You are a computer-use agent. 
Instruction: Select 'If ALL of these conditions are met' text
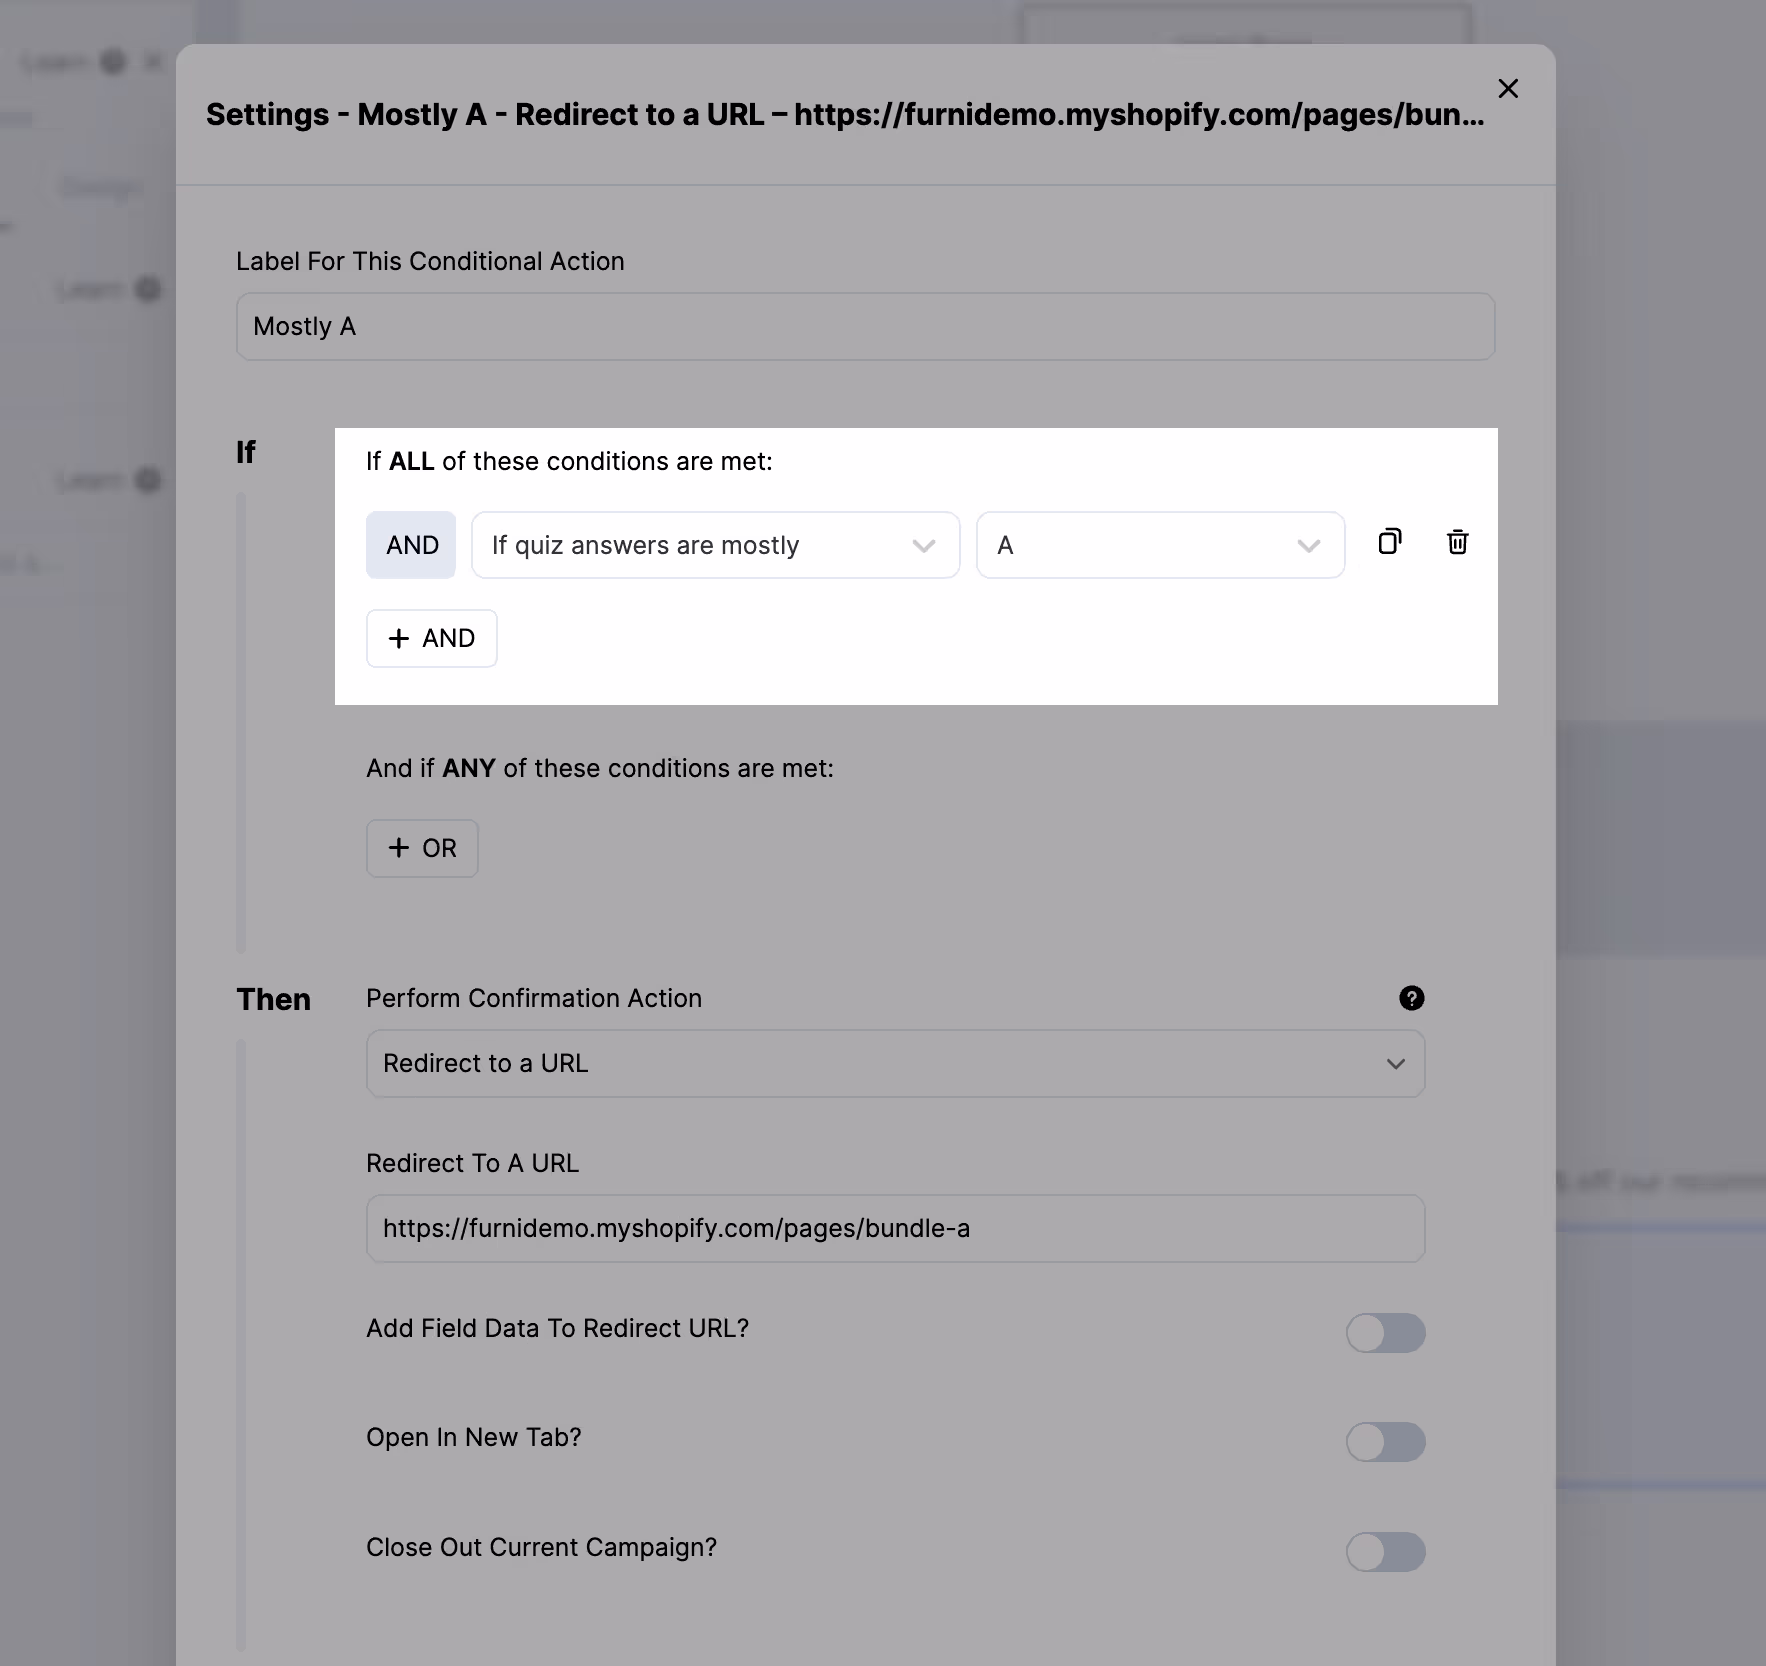click(x=569, y=461)
